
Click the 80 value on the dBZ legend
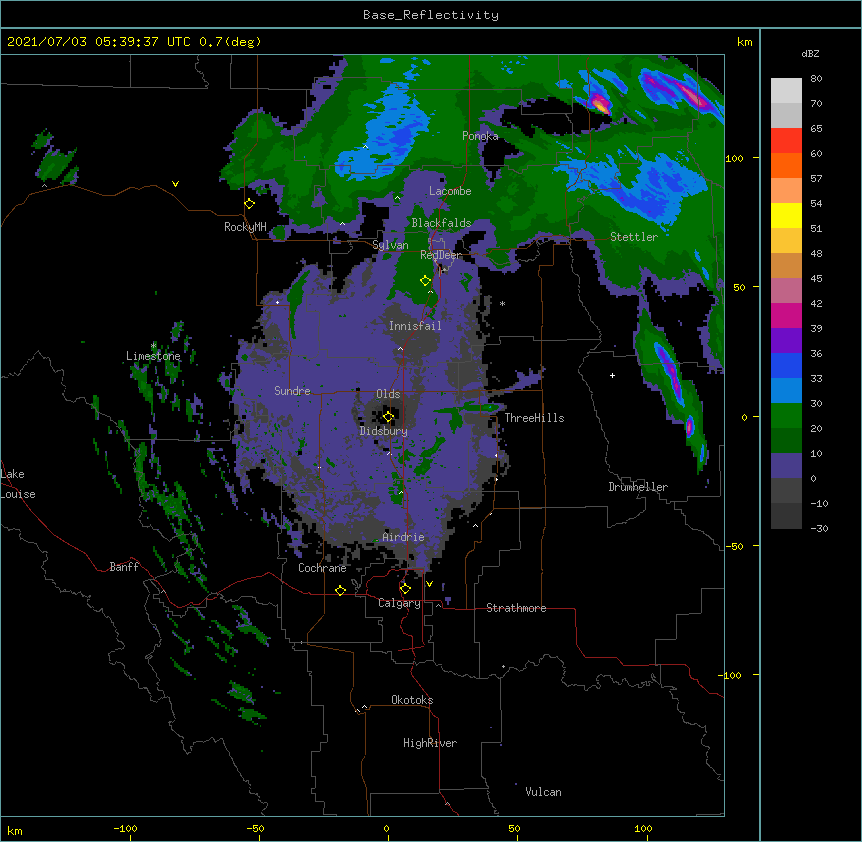tap(816, 79)
